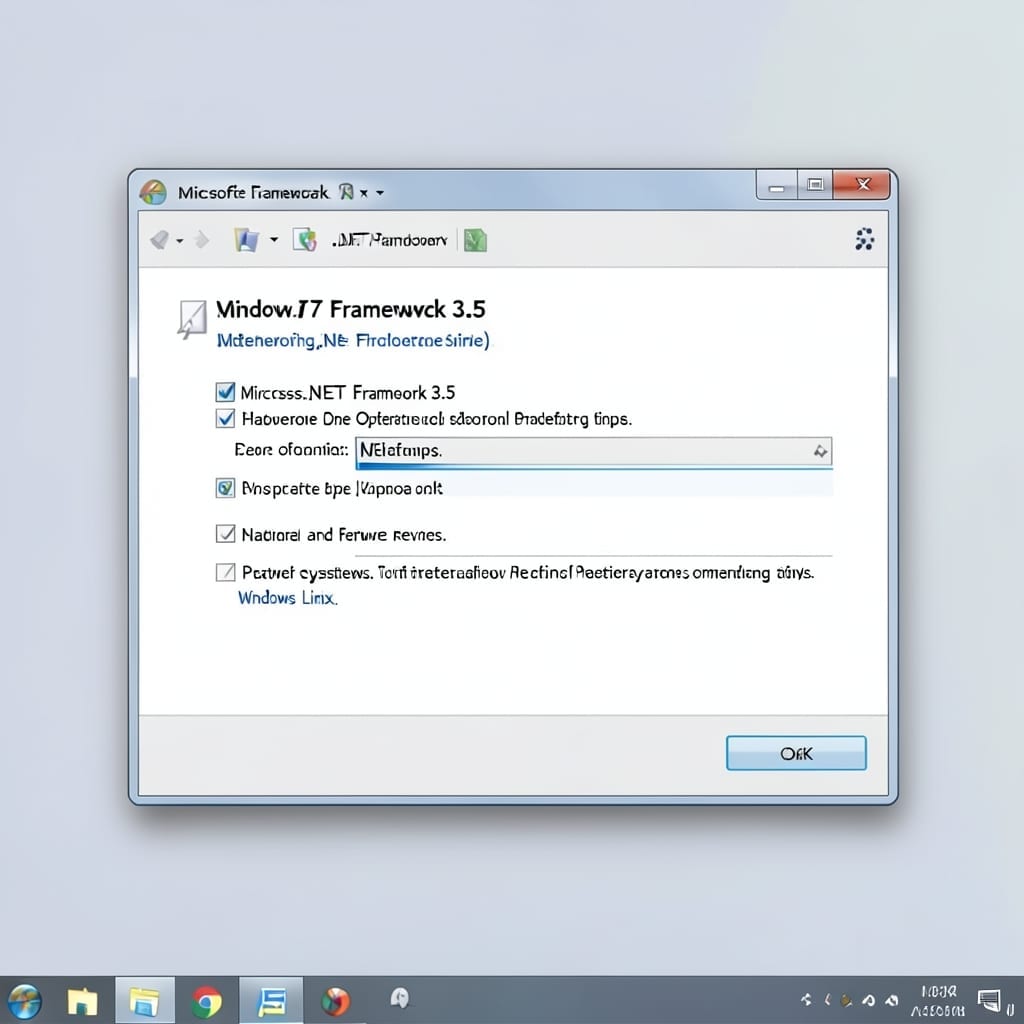Click the green check icon in toolbar
The width and height of the screenshot is (1024, 1024).
coord(475,240)
